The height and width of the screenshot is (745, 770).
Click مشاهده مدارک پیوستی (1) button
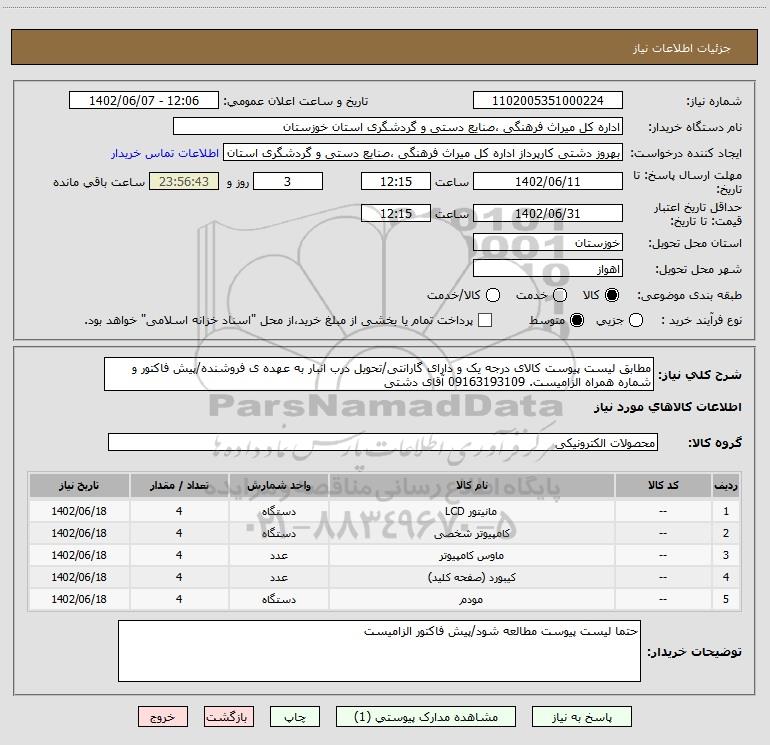point(426,717)
